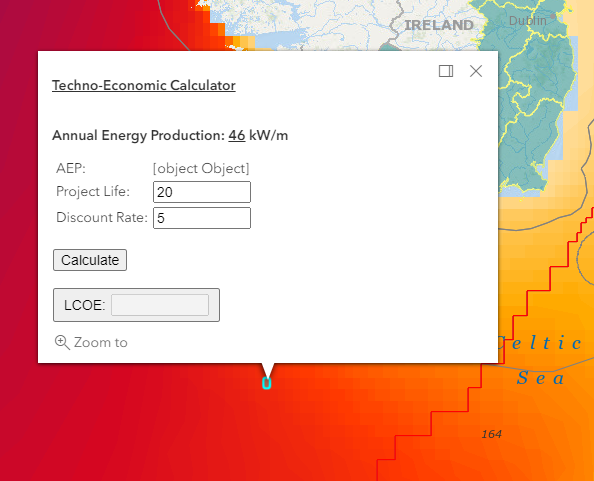594x481 pixels.
Task: Click the Calculate button
Action: (90, 260)
